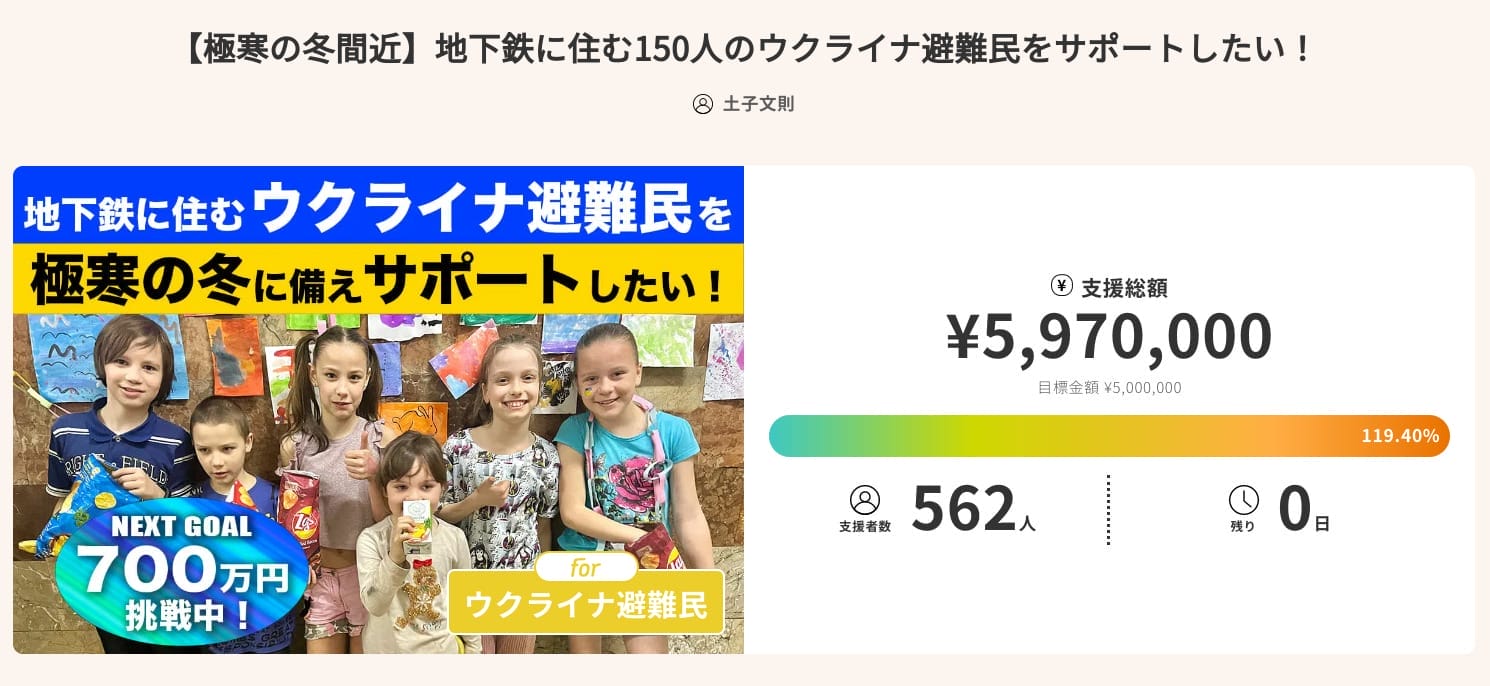Click the yellow ウクライナ避難民 tag on image

point(586,605)
